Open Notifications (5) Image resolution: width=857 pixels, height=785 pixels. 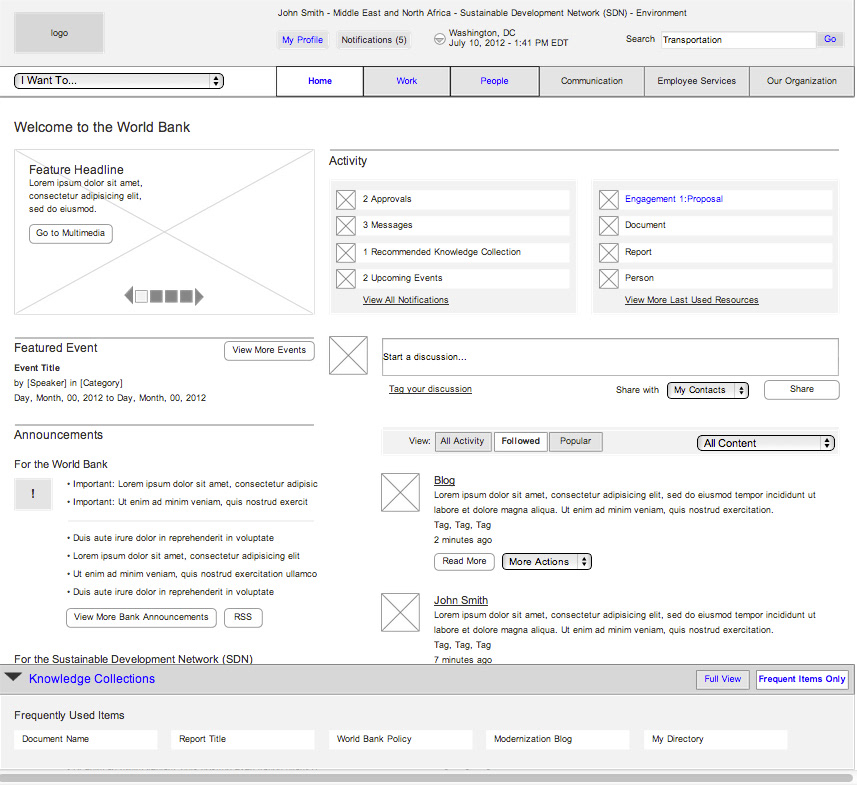[x=374, y=40]
